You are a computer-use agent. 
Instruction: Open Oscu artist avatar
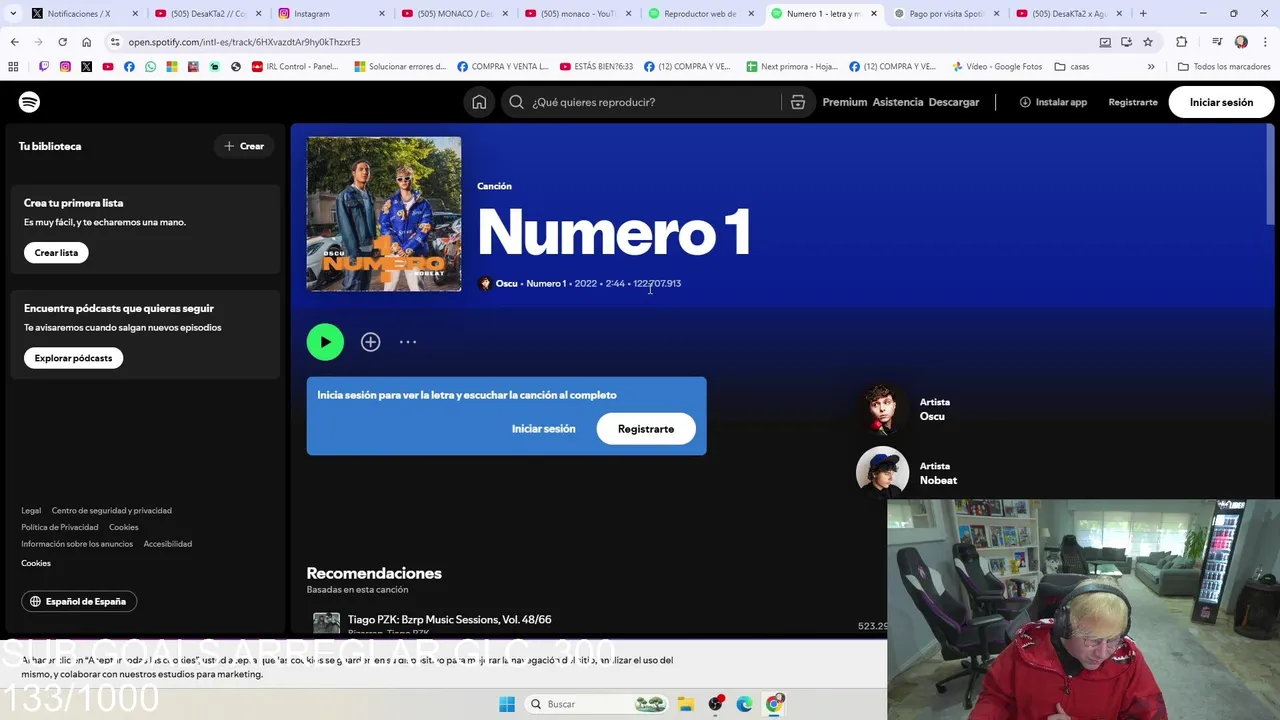(882, 408)
